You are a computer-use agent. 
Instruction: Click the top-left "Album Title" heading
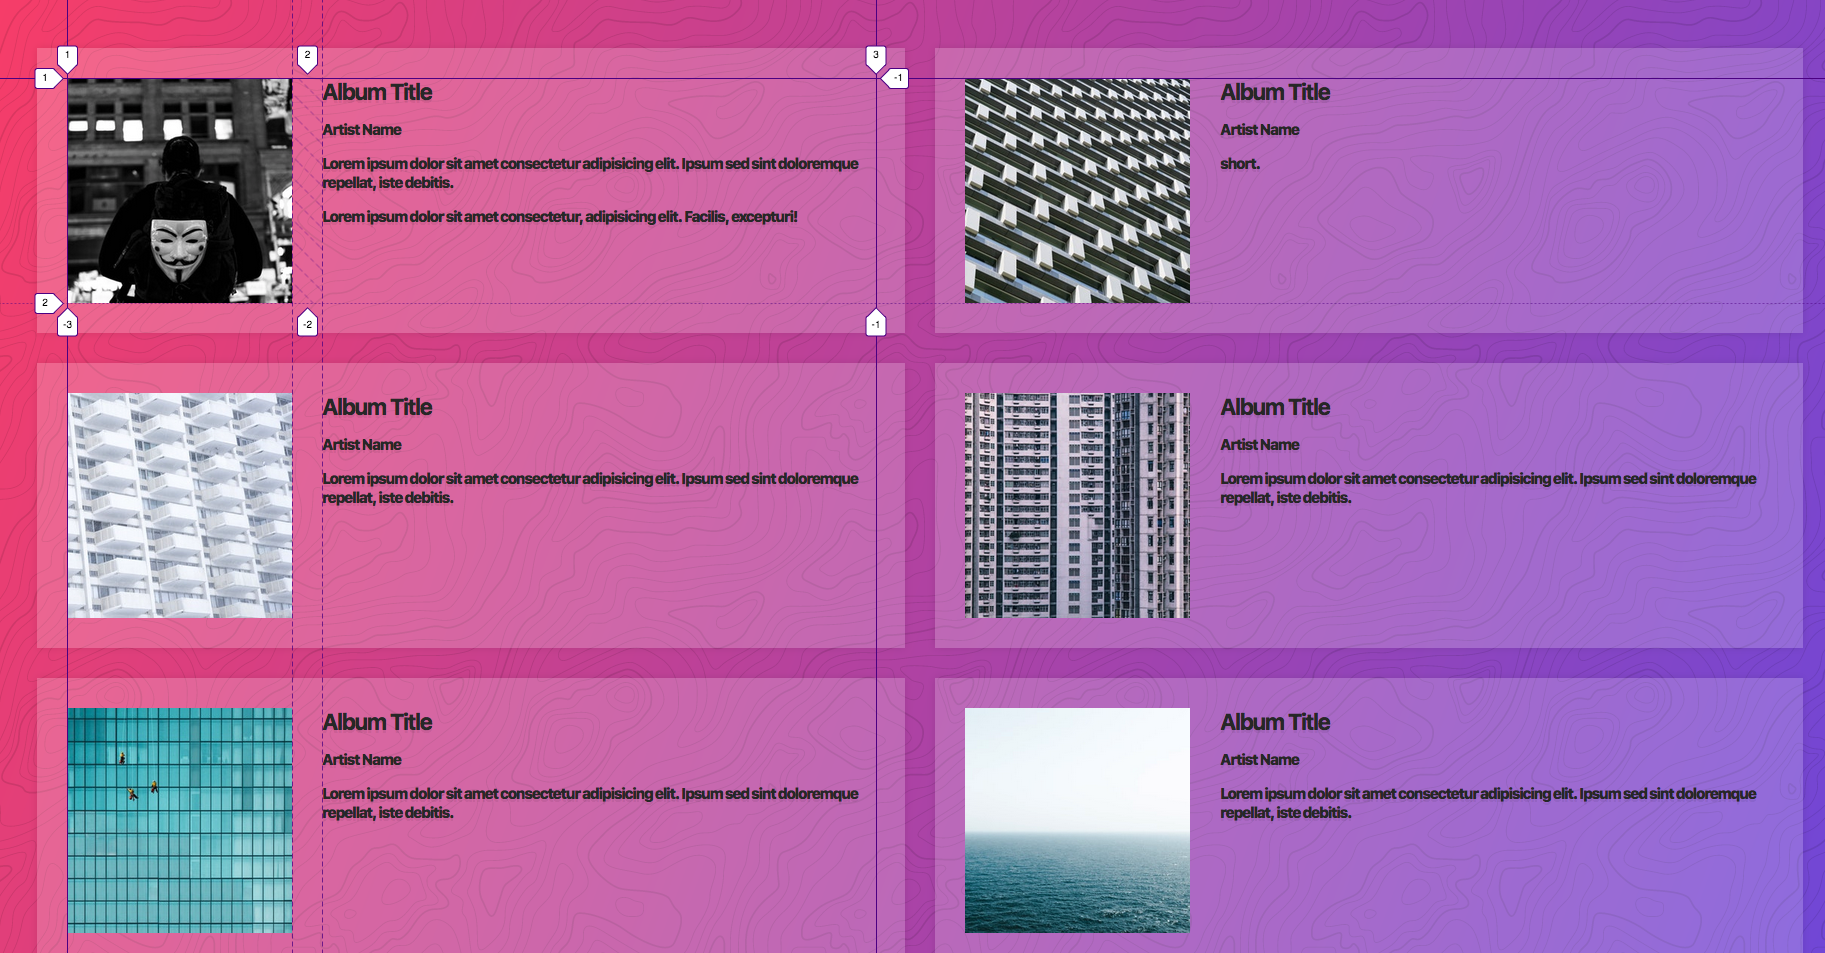377,92
